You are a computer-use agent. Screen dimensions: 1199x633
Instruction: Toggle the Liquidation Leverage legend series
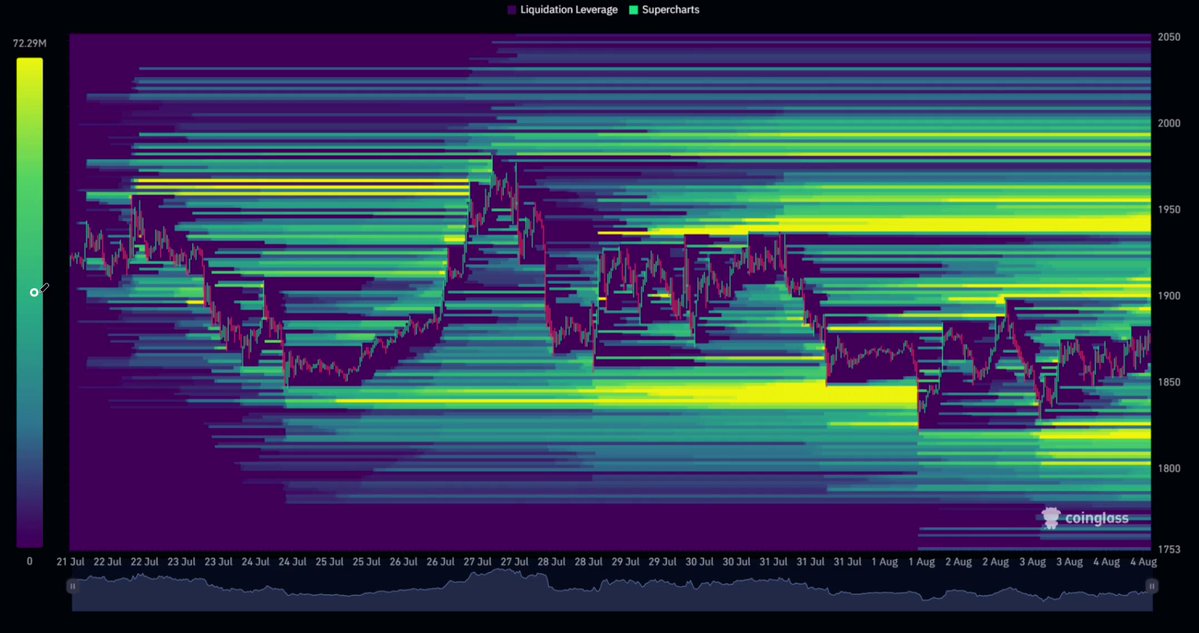pos(562,10)
